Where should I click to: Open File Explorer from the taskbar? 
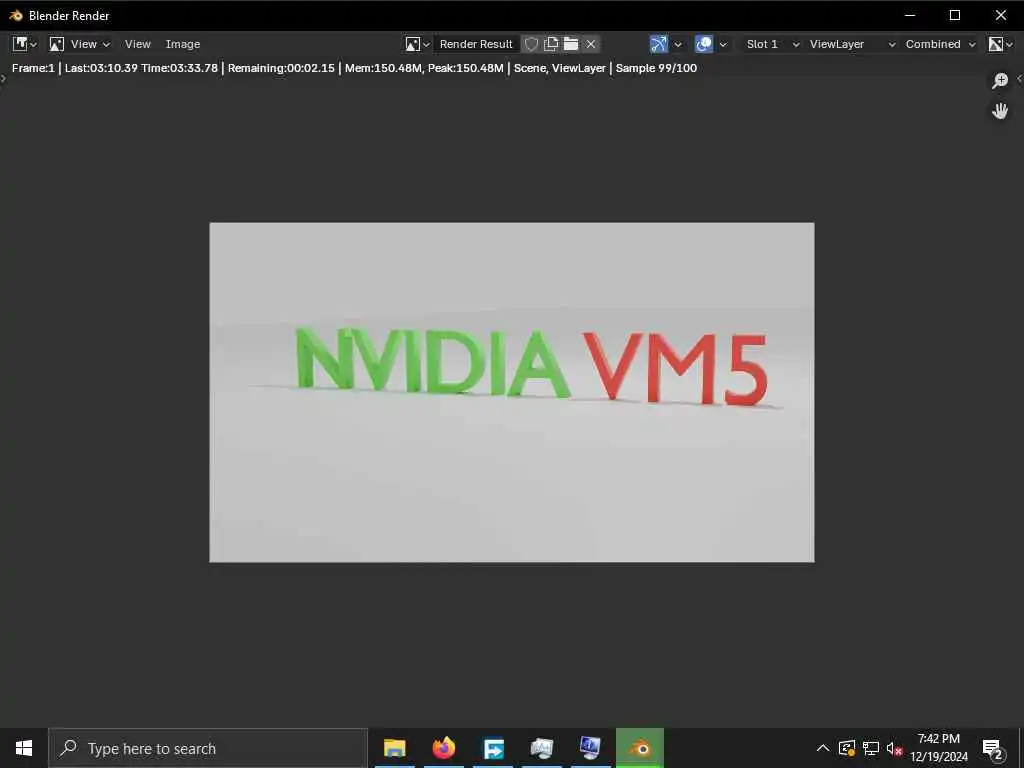coord(394,748)
